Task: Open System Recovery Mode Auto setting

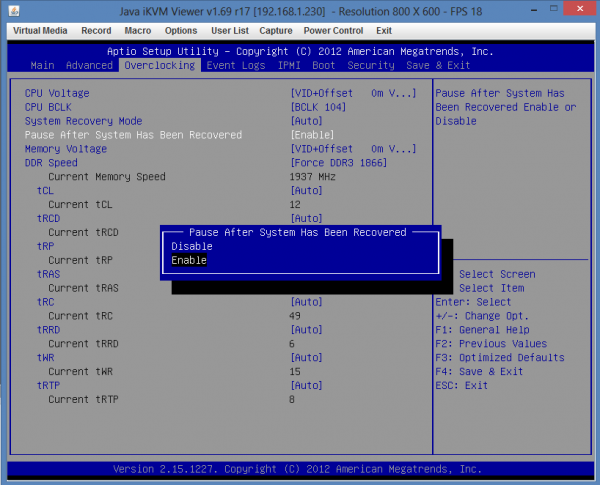Action: point(306,121)
